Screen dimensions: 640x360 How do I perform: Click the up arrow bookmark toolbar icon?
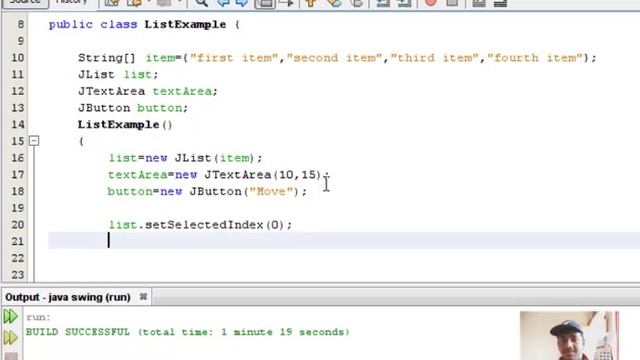[x=311, y=3]
